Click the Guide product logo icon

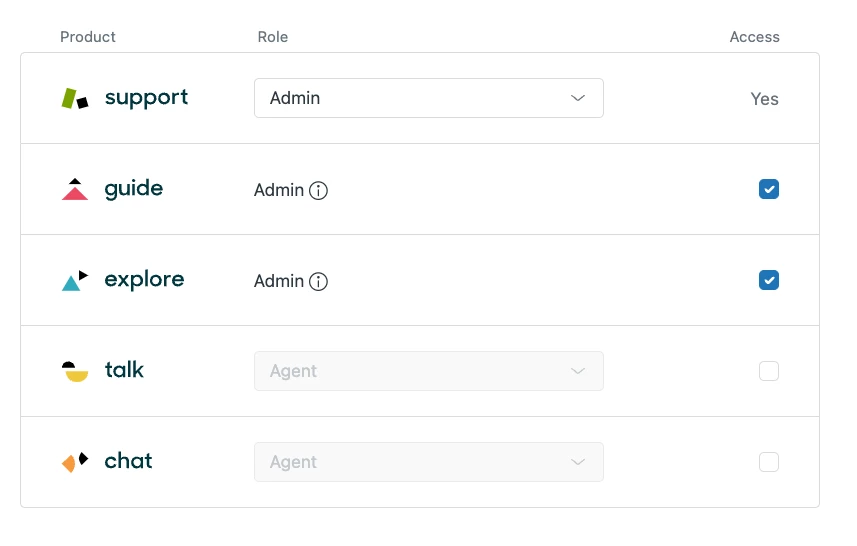tap(75, 189)
